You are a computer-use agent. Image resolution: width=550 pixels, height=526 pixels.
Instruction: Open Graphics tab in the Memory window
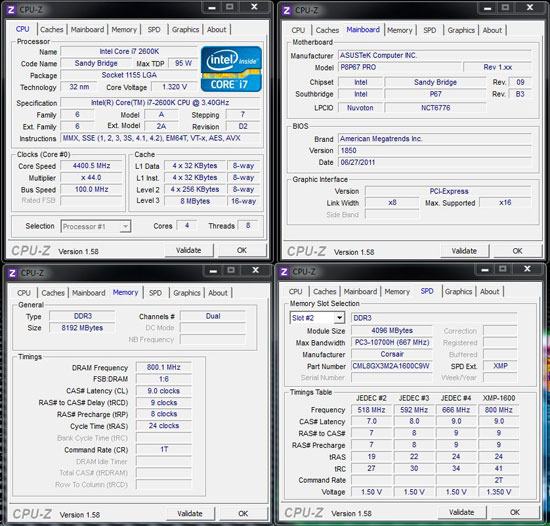click(187, 293)
